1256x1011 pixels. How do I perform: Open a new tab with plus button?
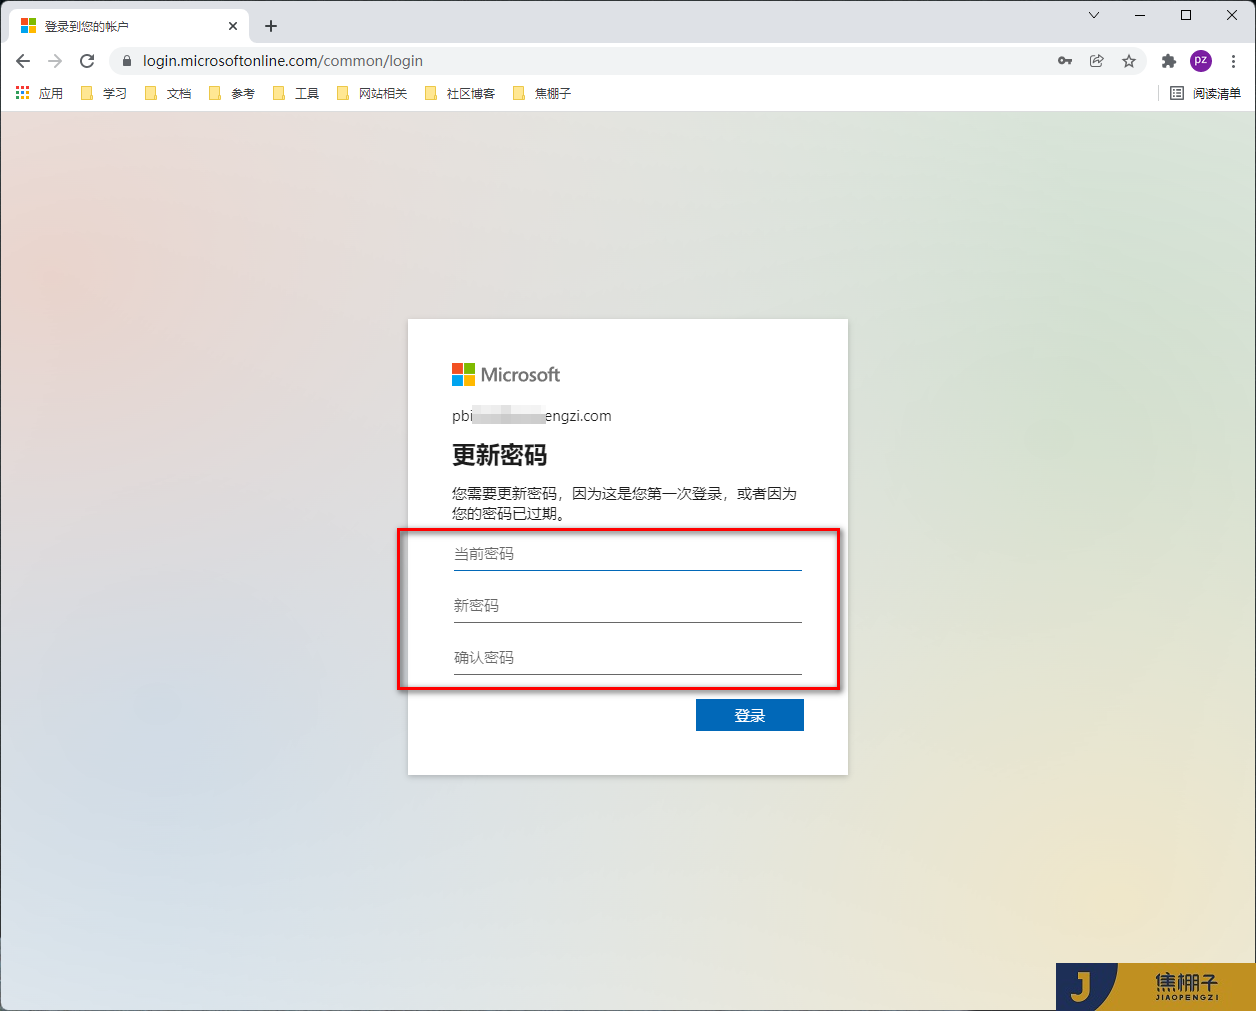click(x=271, y=26)
